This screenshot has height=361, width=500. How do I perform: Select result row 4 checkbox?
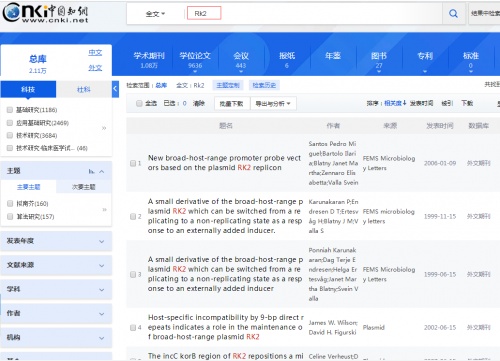(133, 327)
